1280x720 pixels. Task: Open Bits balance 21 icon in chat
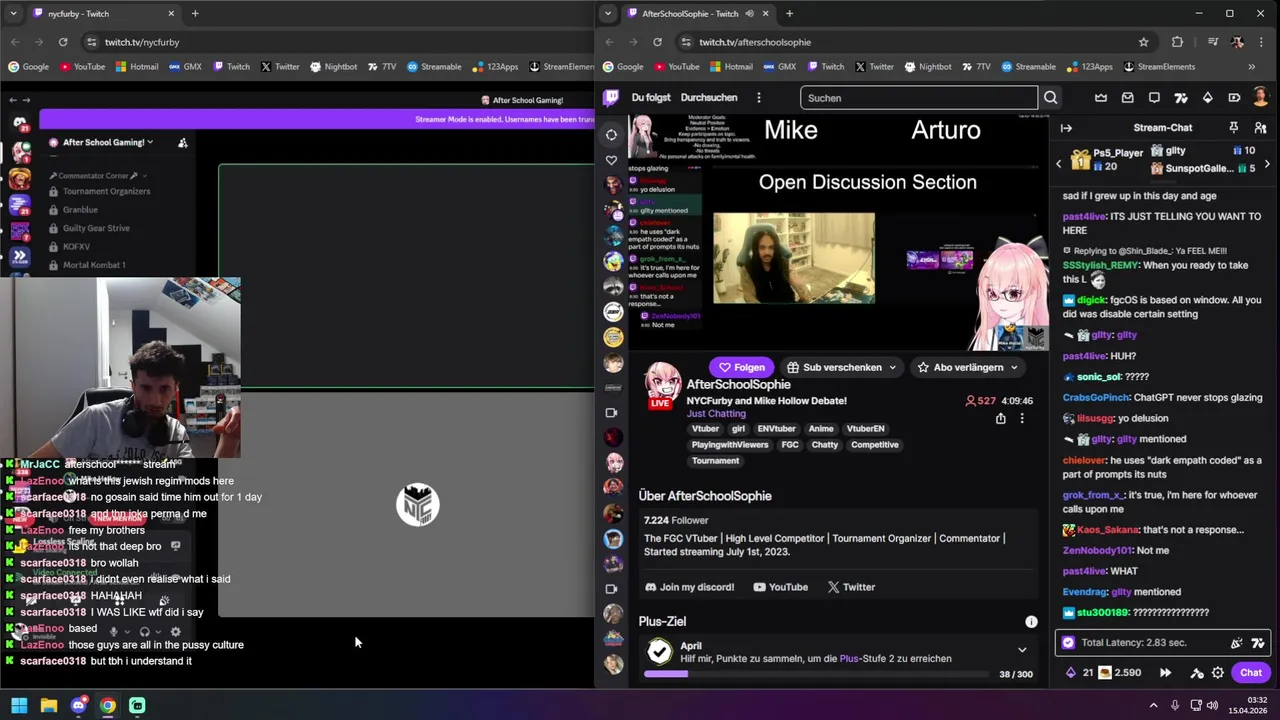pyautogui.click(x=1071, y=673)
